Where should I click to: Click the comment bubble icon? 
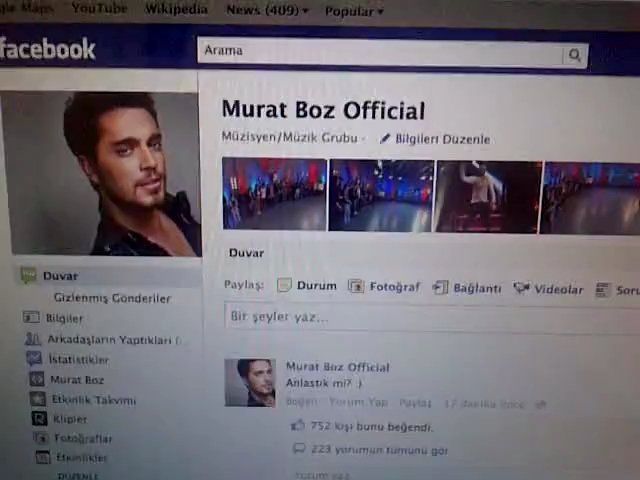299,449
